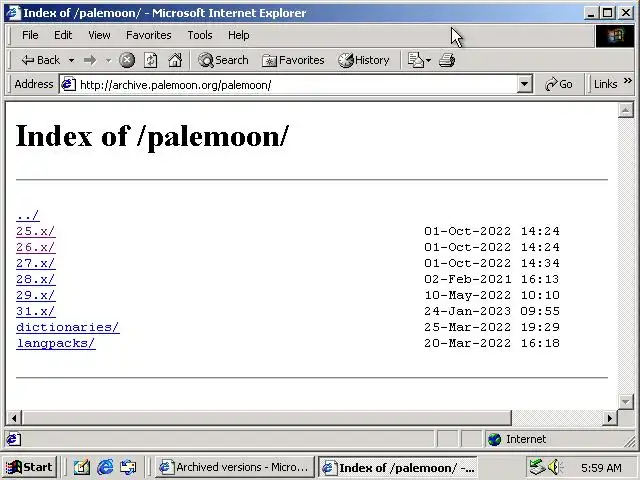Click the Windows logo throbber icon
Viewport: 640px width, 480px height.
click(x=615, y=36)
